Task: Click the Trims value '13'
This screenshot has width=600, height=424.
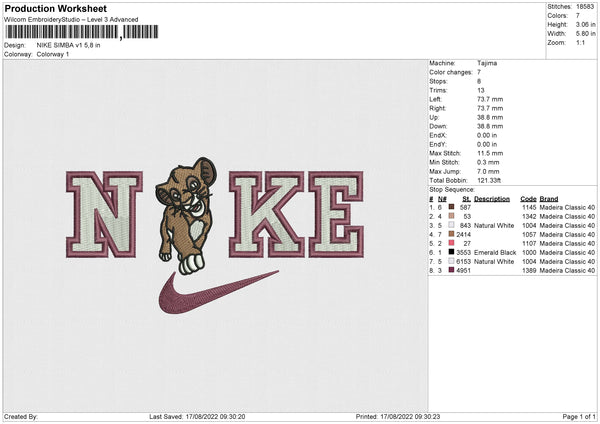Action: 481,90
